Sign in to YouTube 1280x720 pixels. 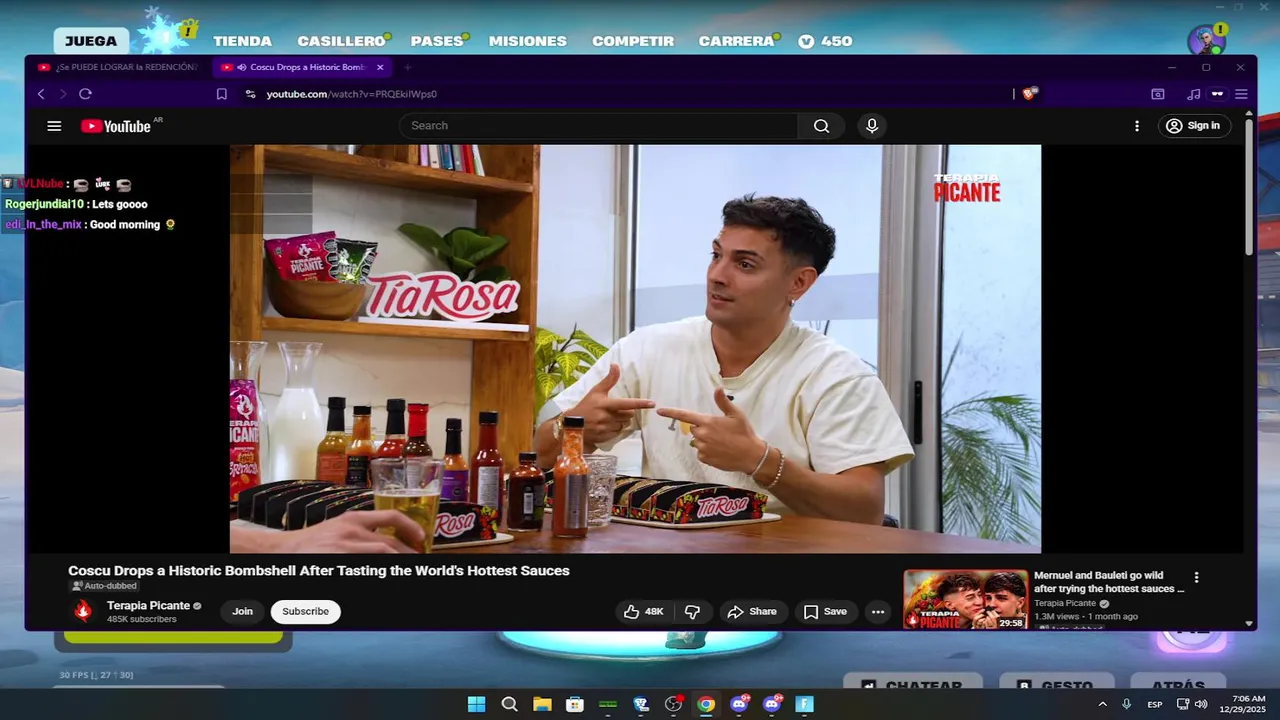pos(1193,126)
